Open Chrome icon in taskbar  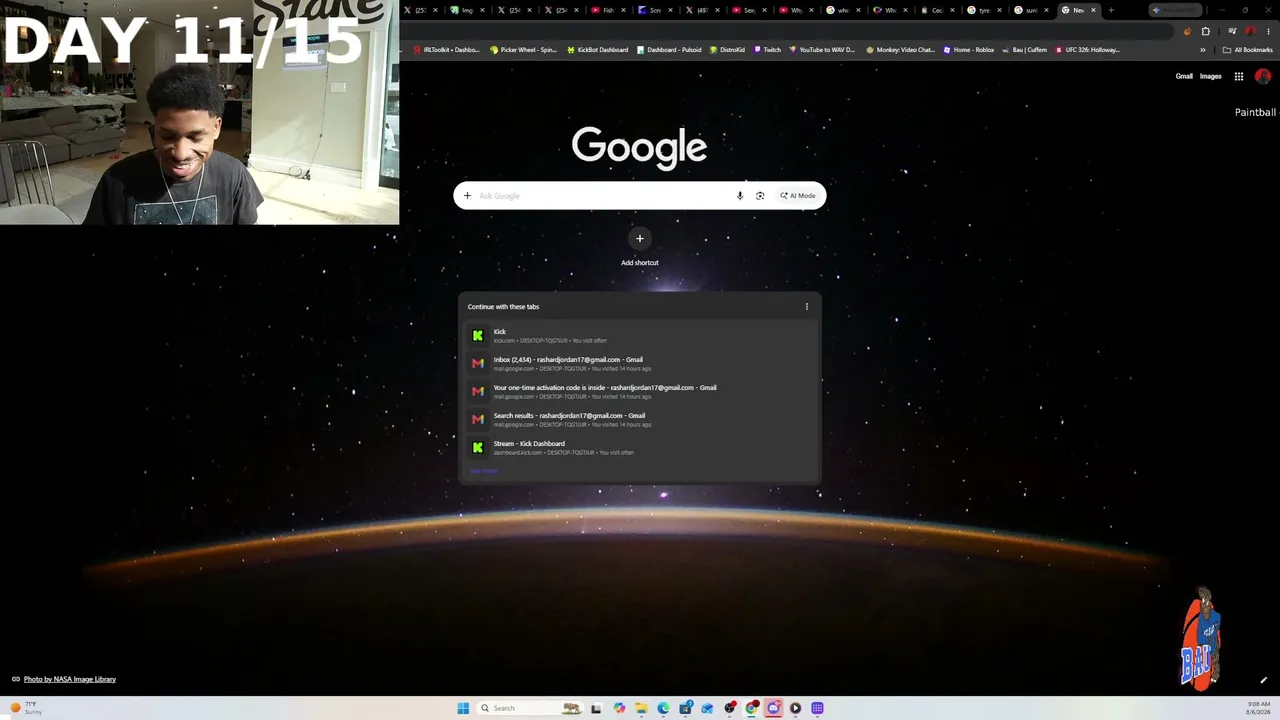point(751,708)
